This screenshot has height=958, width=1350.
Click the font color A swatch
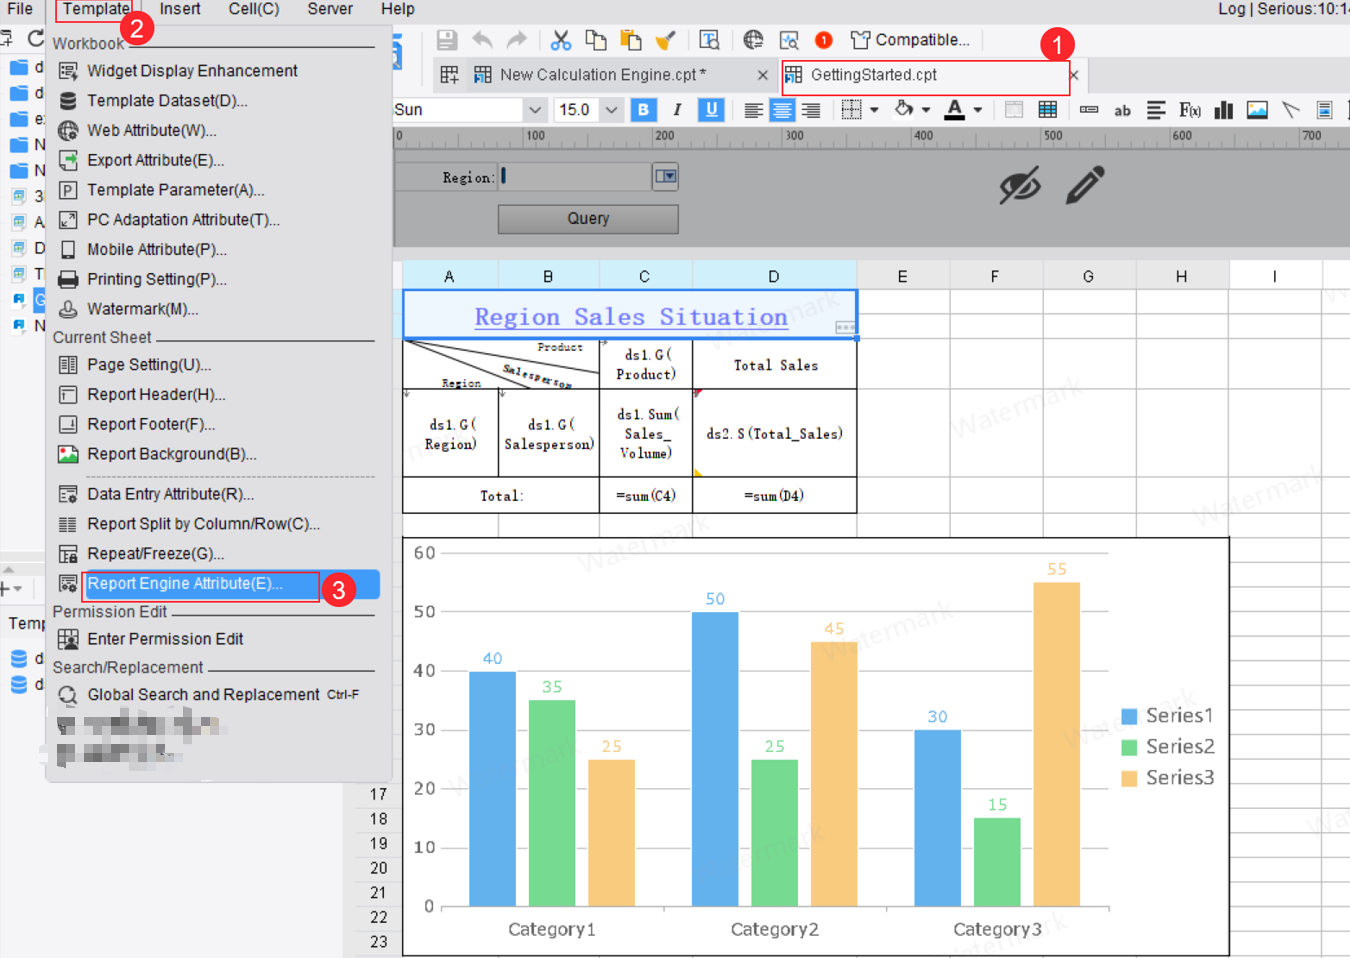[x=955, y=110]
